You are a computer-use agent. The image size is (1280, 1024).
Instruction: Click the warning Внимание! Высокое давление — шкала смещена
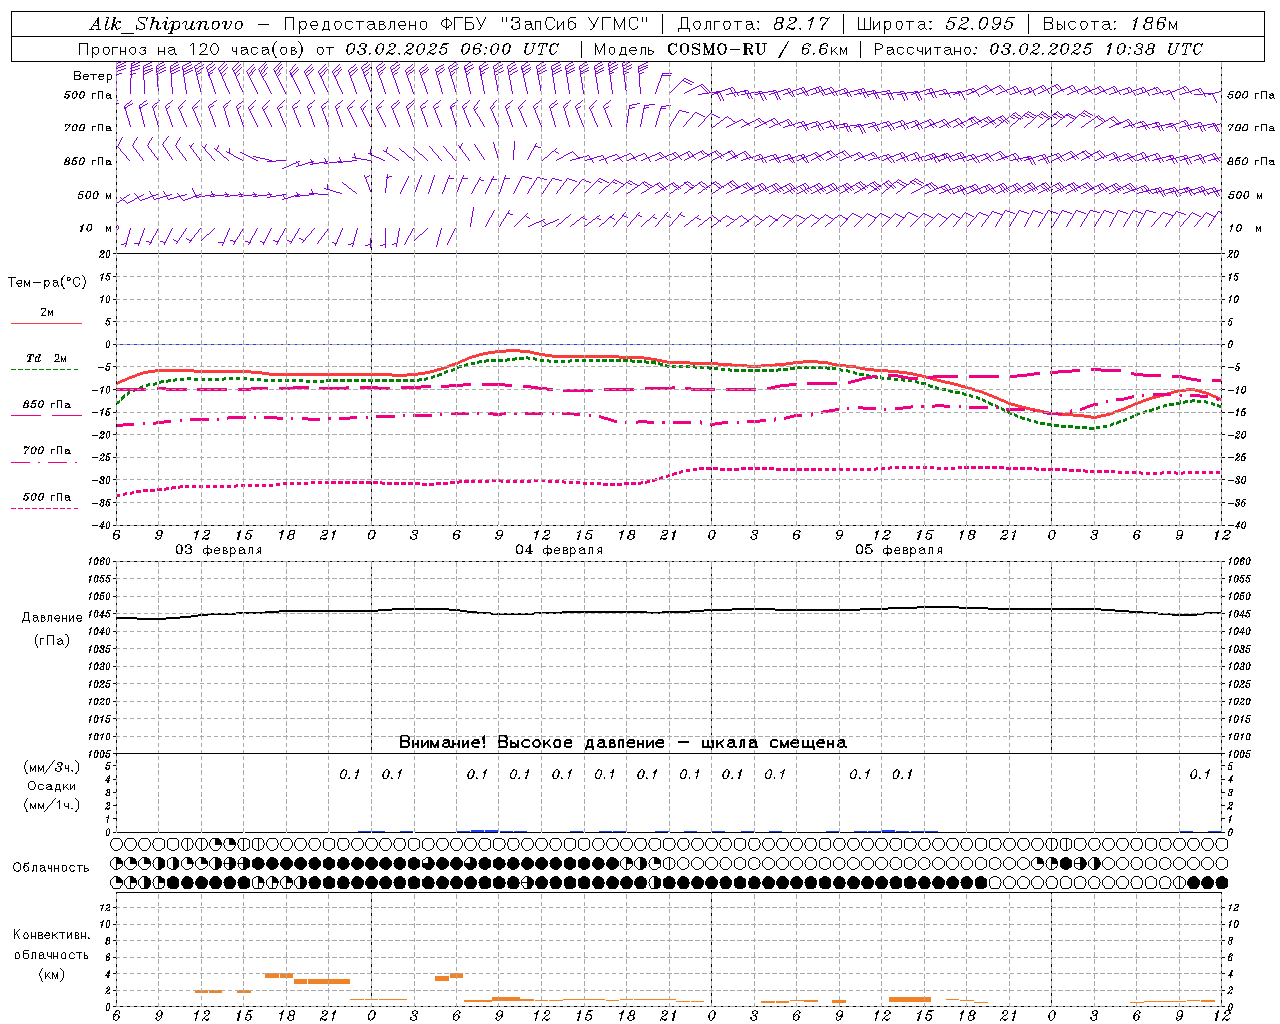[x=622, y=743]
